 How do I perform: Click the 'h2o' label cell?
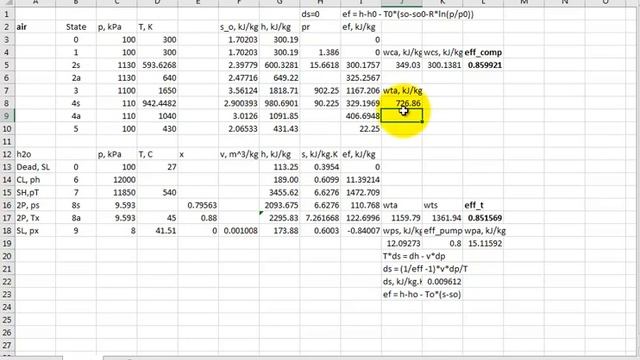click(x=35, y=154)
